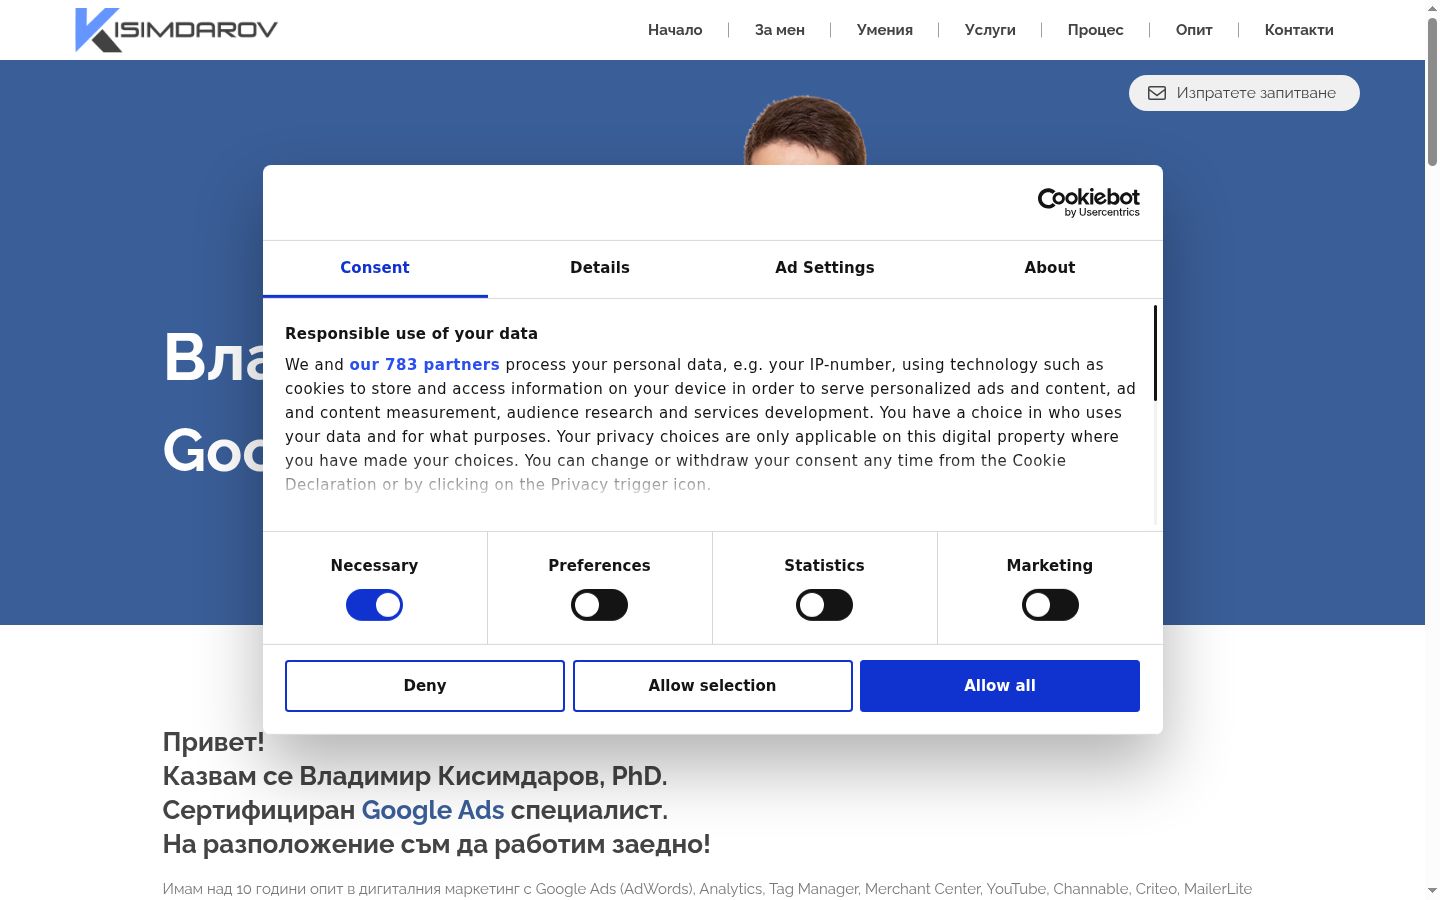Turn on the Statistics cookies switch
1440x900 pixels.
point(824,605)
